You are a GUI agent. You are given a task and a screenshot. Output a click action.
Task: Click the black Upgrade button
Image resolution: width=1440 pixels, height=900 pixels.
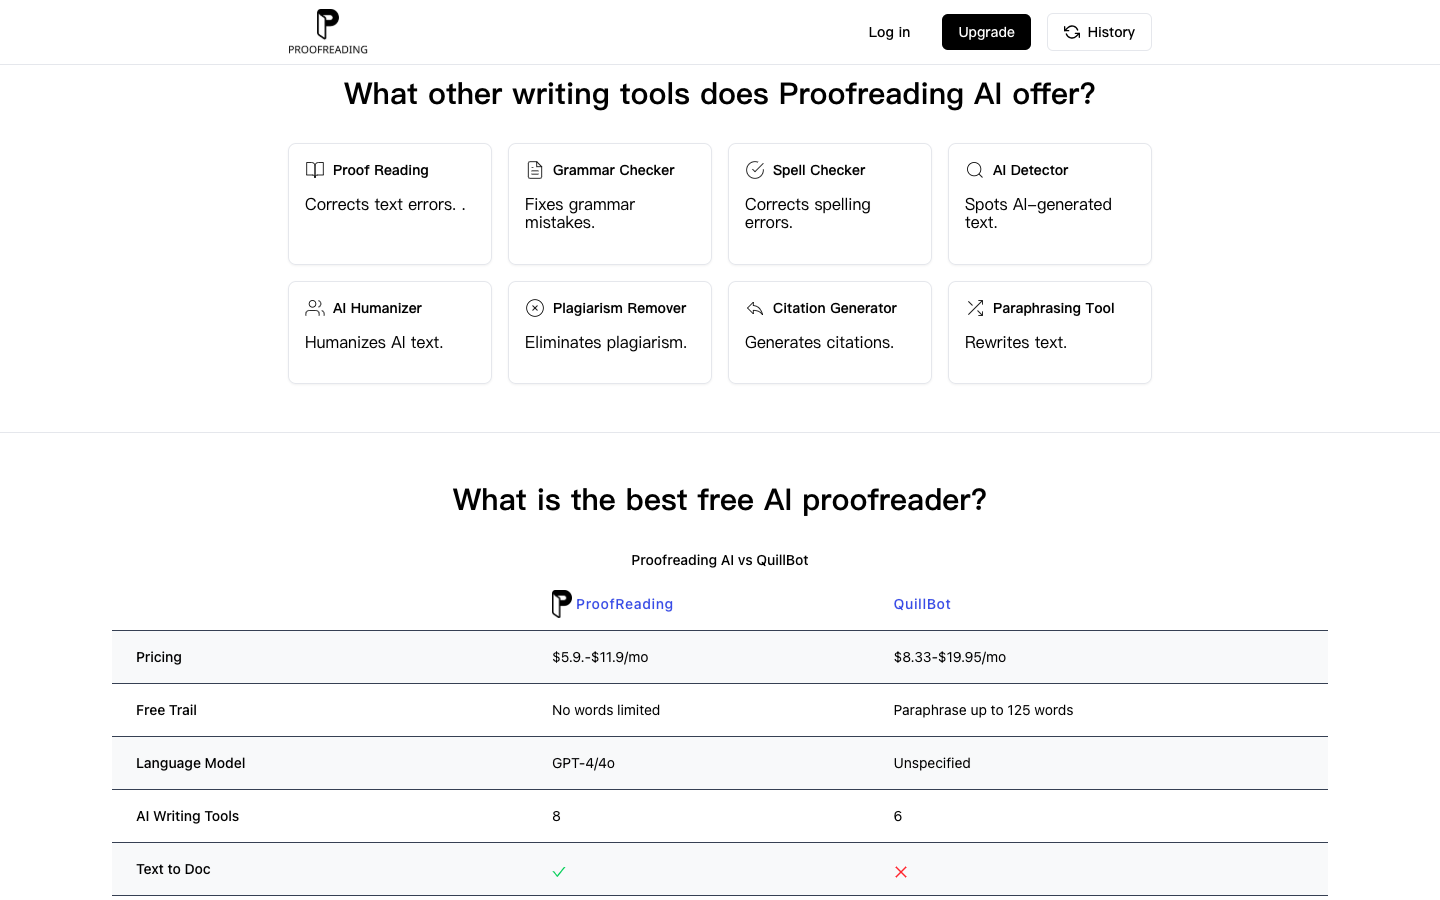pyautogui.click(x=986, y=32)
